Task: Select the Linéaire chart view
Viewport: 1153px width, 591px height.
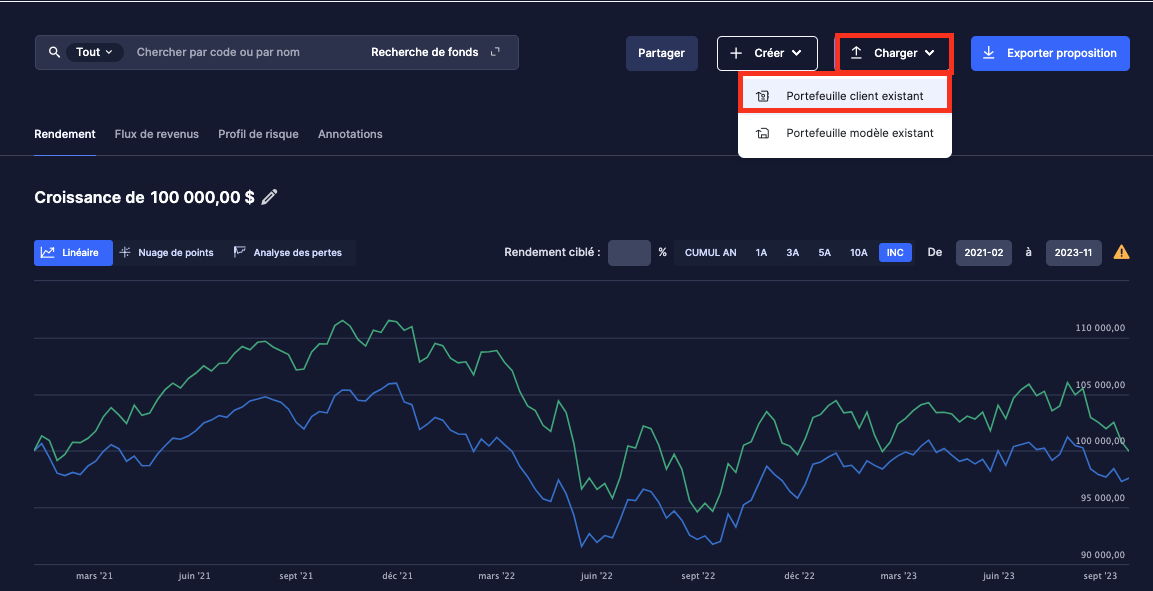Action: (x=73, y=252)
